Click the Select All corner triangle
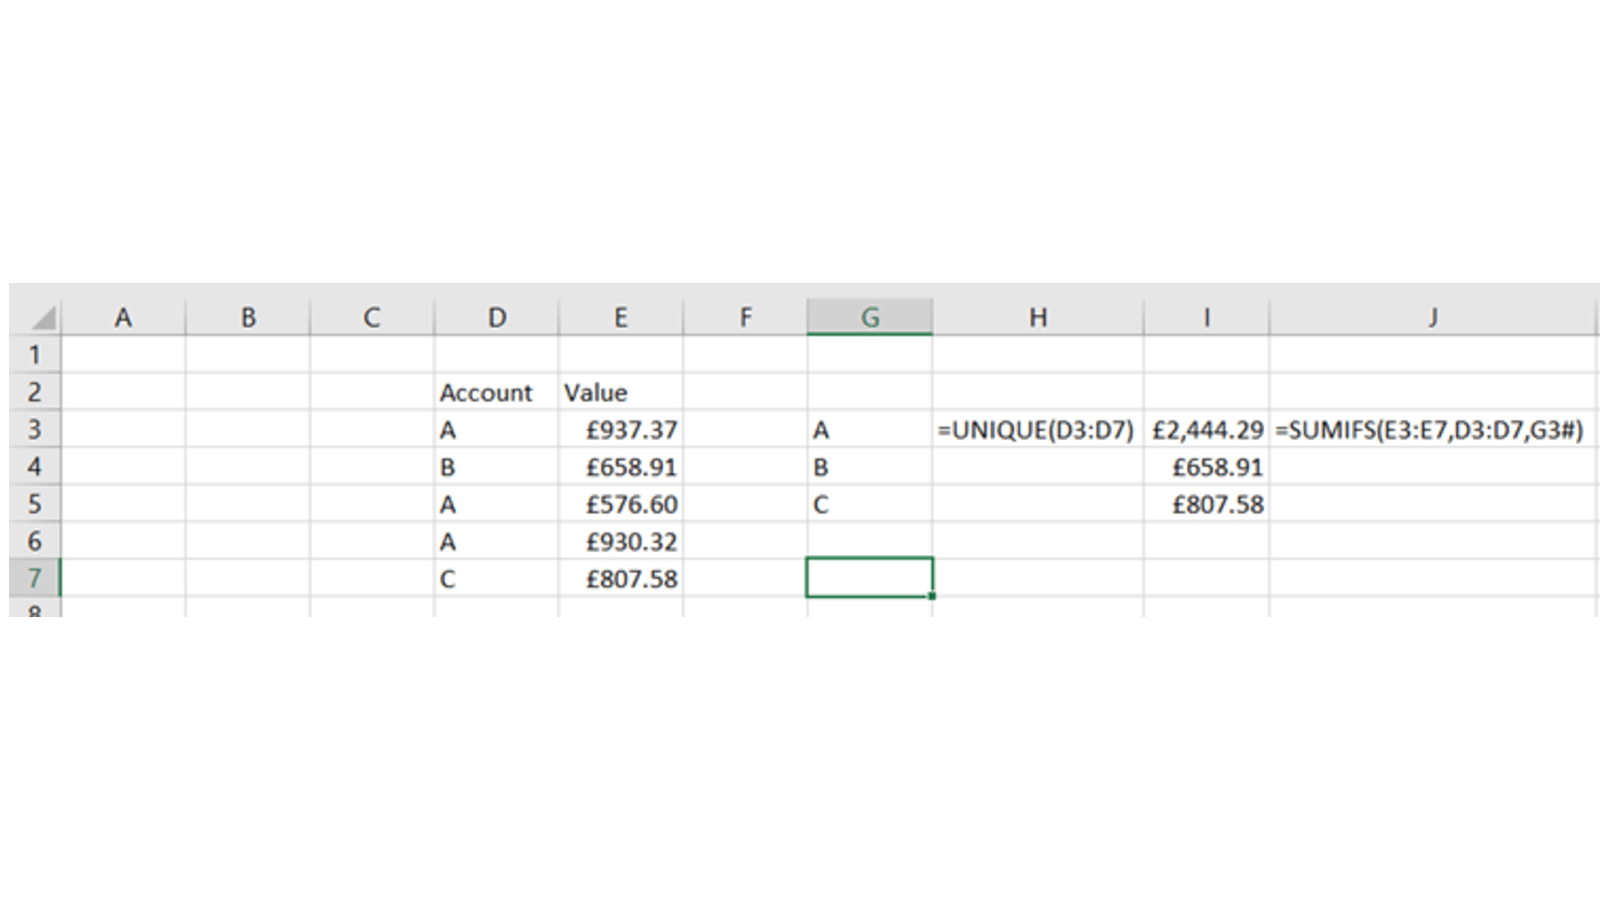Screen dimensions: 1600x900 (42, 319)
